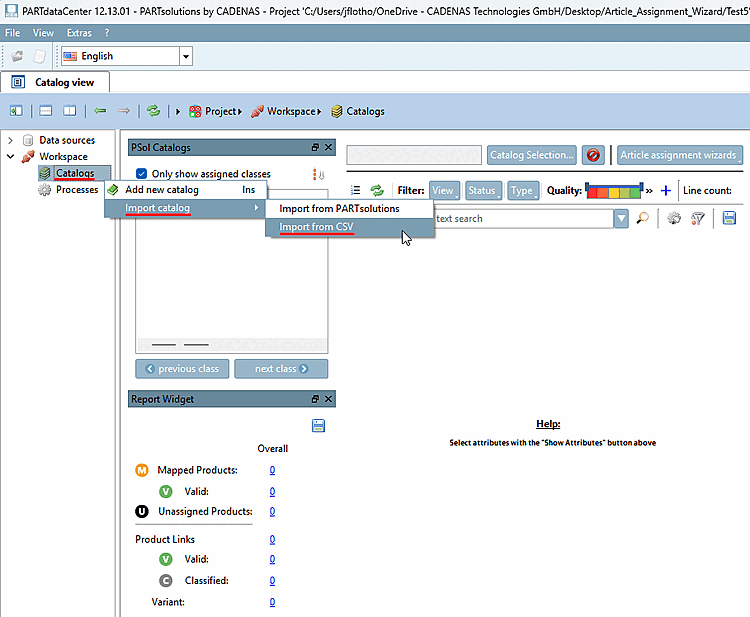
Task: Click the gear settings icon in search bar
Action: [x=674, y=219]
